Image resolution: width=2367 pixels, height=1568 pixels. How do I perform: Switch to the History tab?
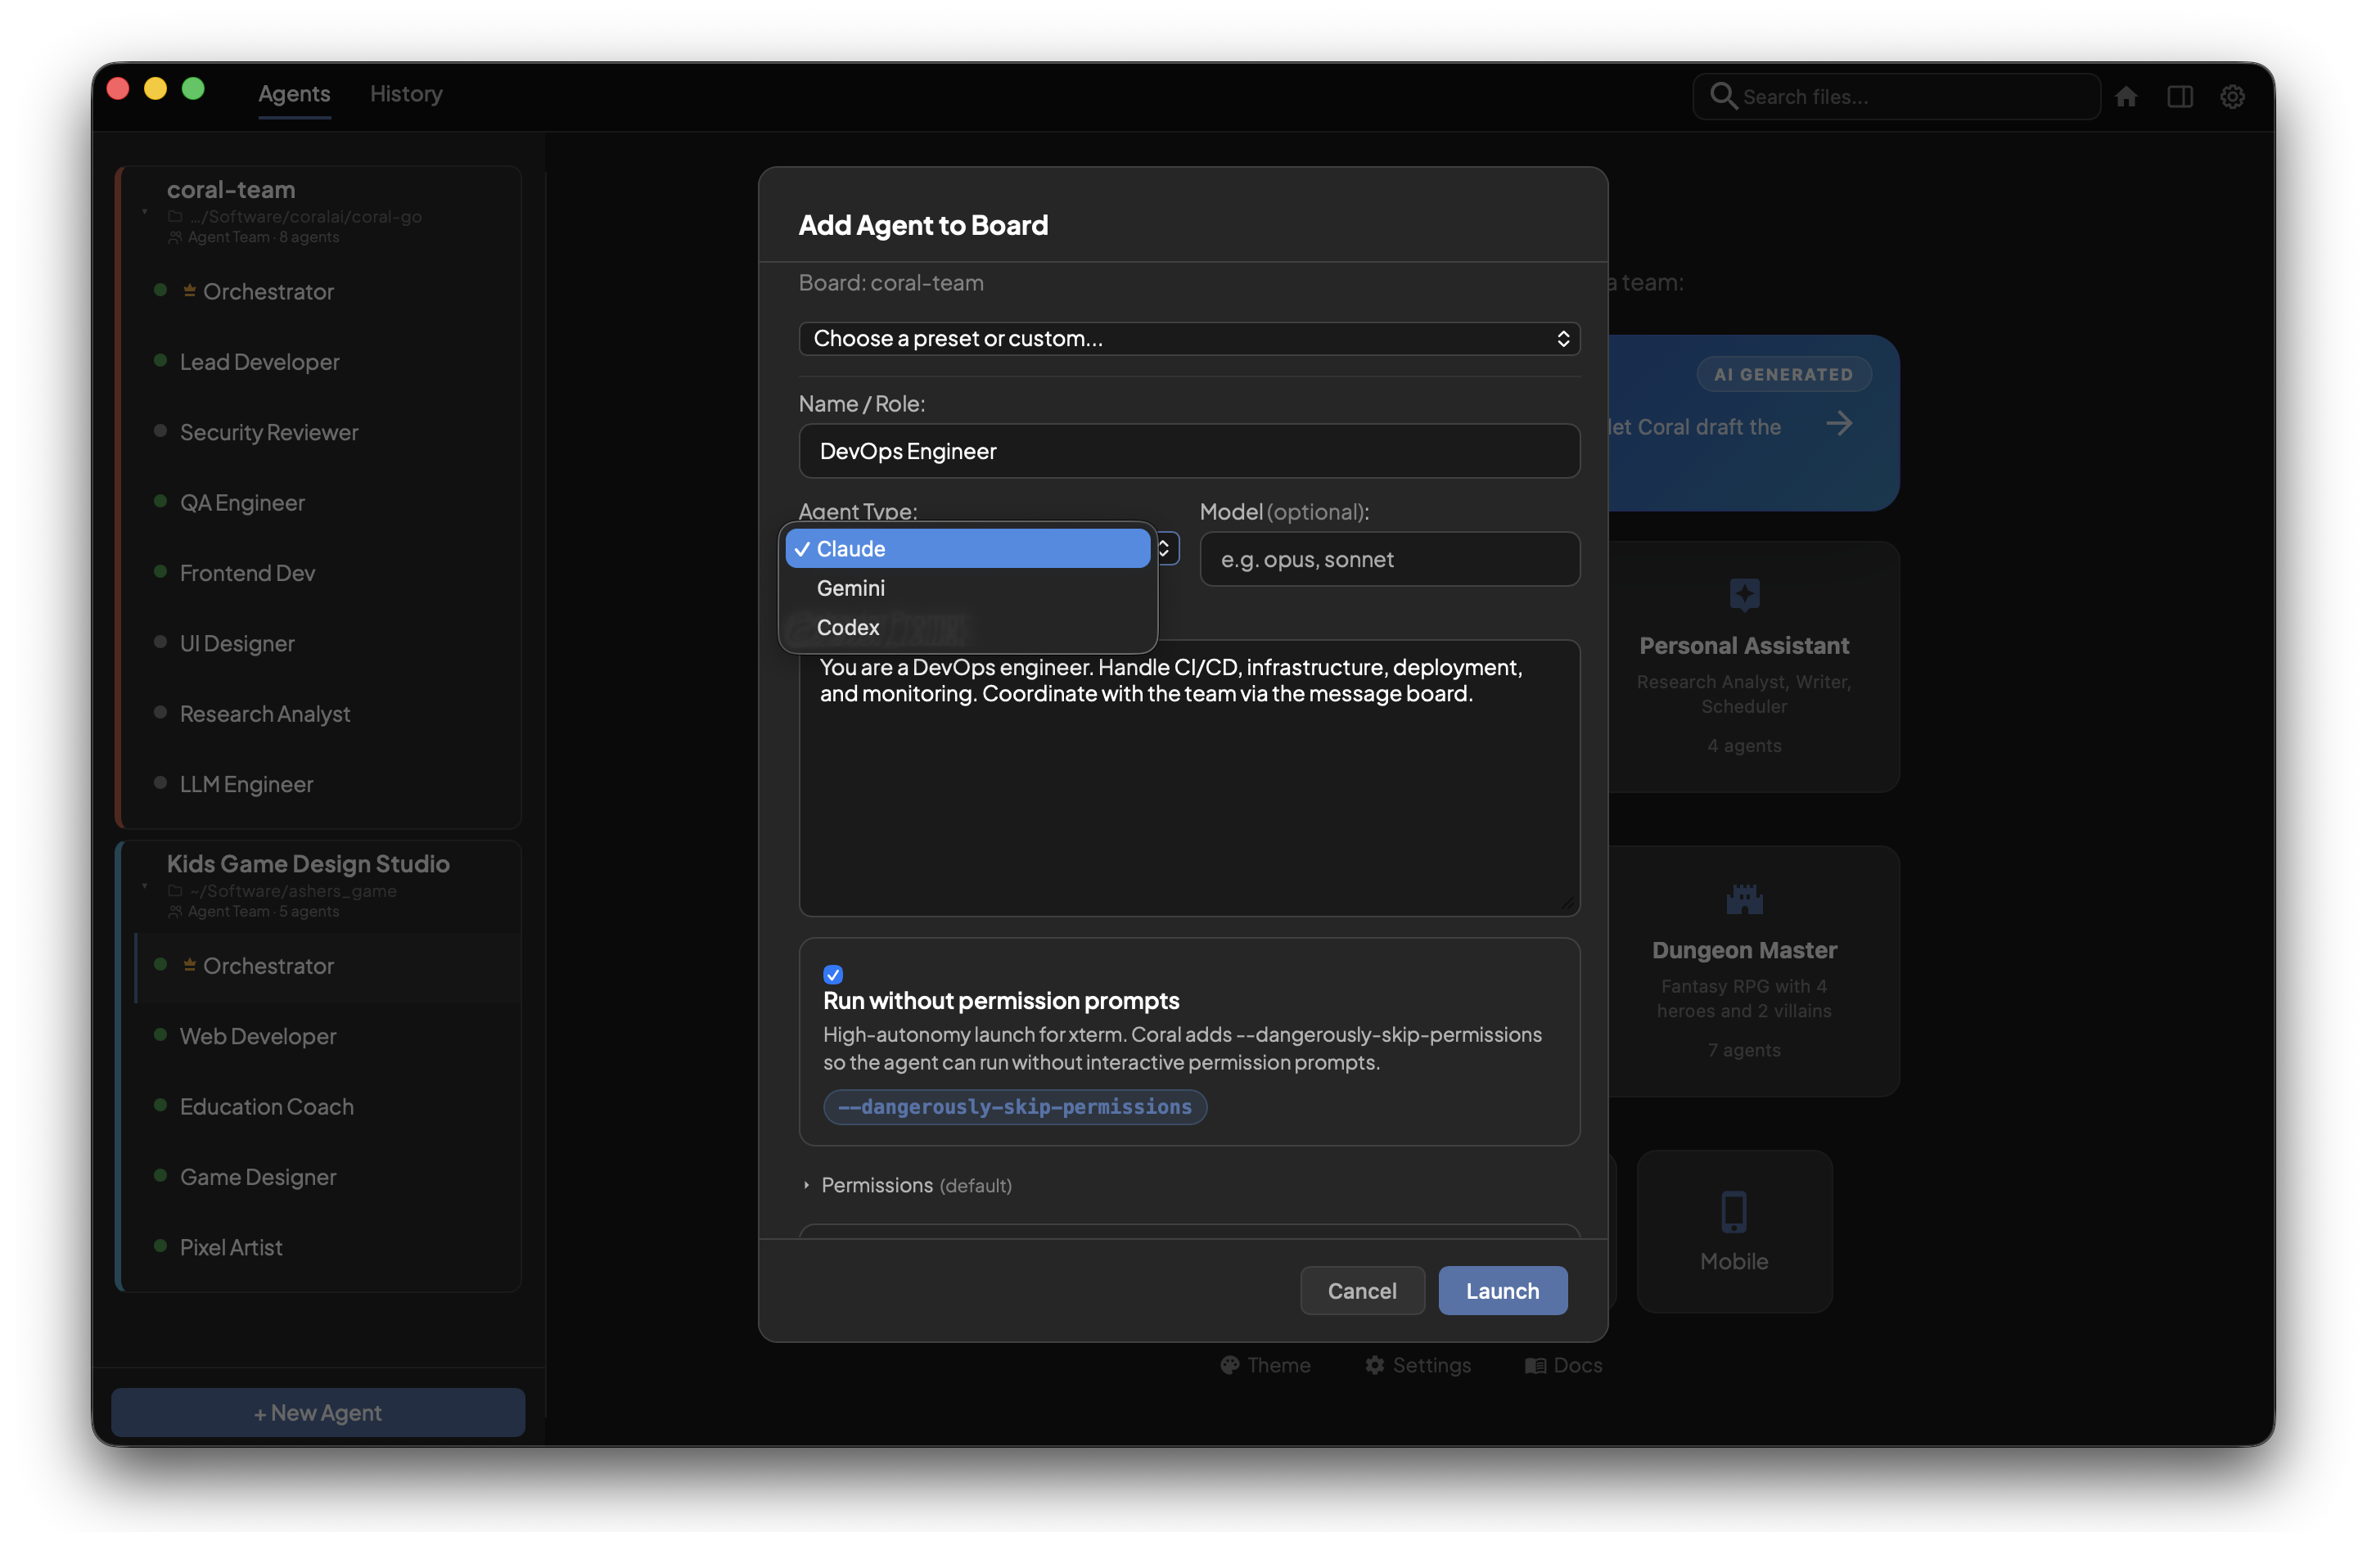pos(405,93)
